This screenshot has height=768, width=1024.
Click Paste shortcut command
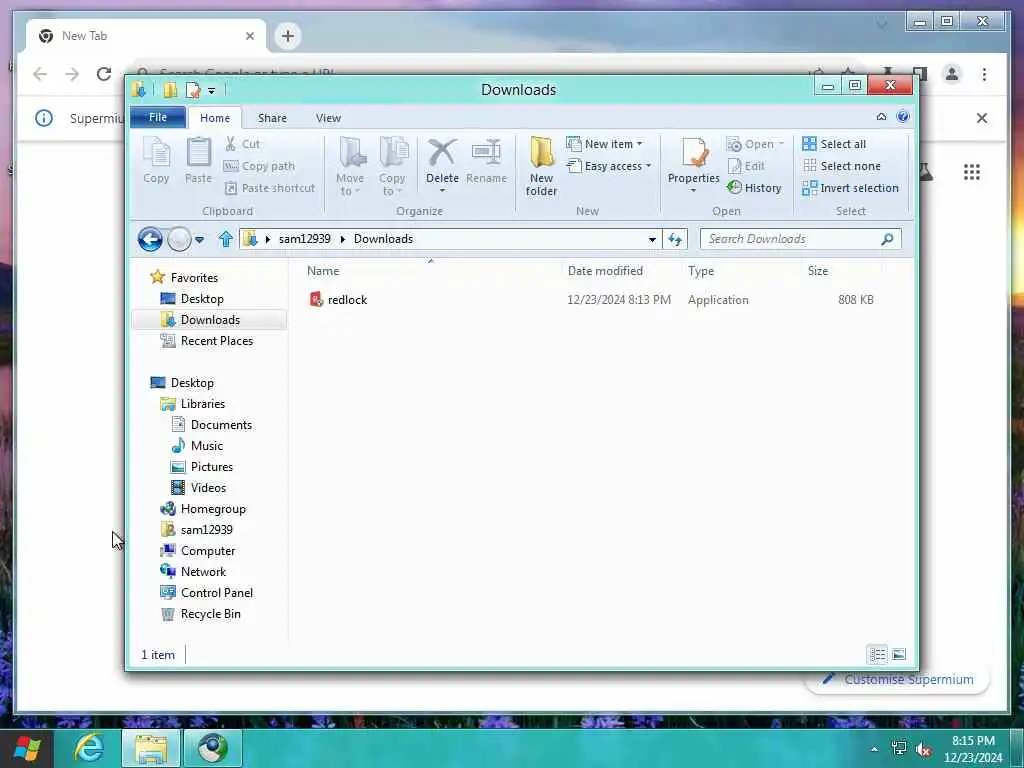coord(270,188)
